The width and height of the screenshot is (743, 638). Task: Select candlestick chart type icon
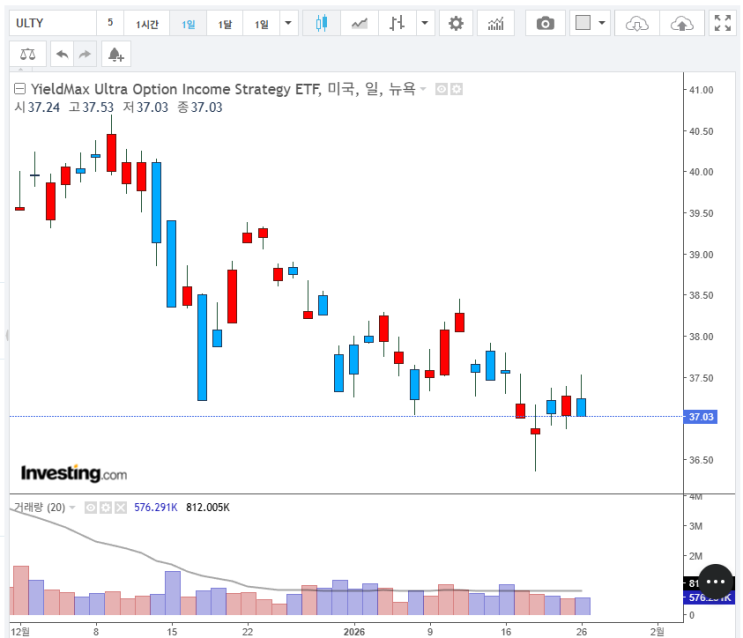(321, 23)
